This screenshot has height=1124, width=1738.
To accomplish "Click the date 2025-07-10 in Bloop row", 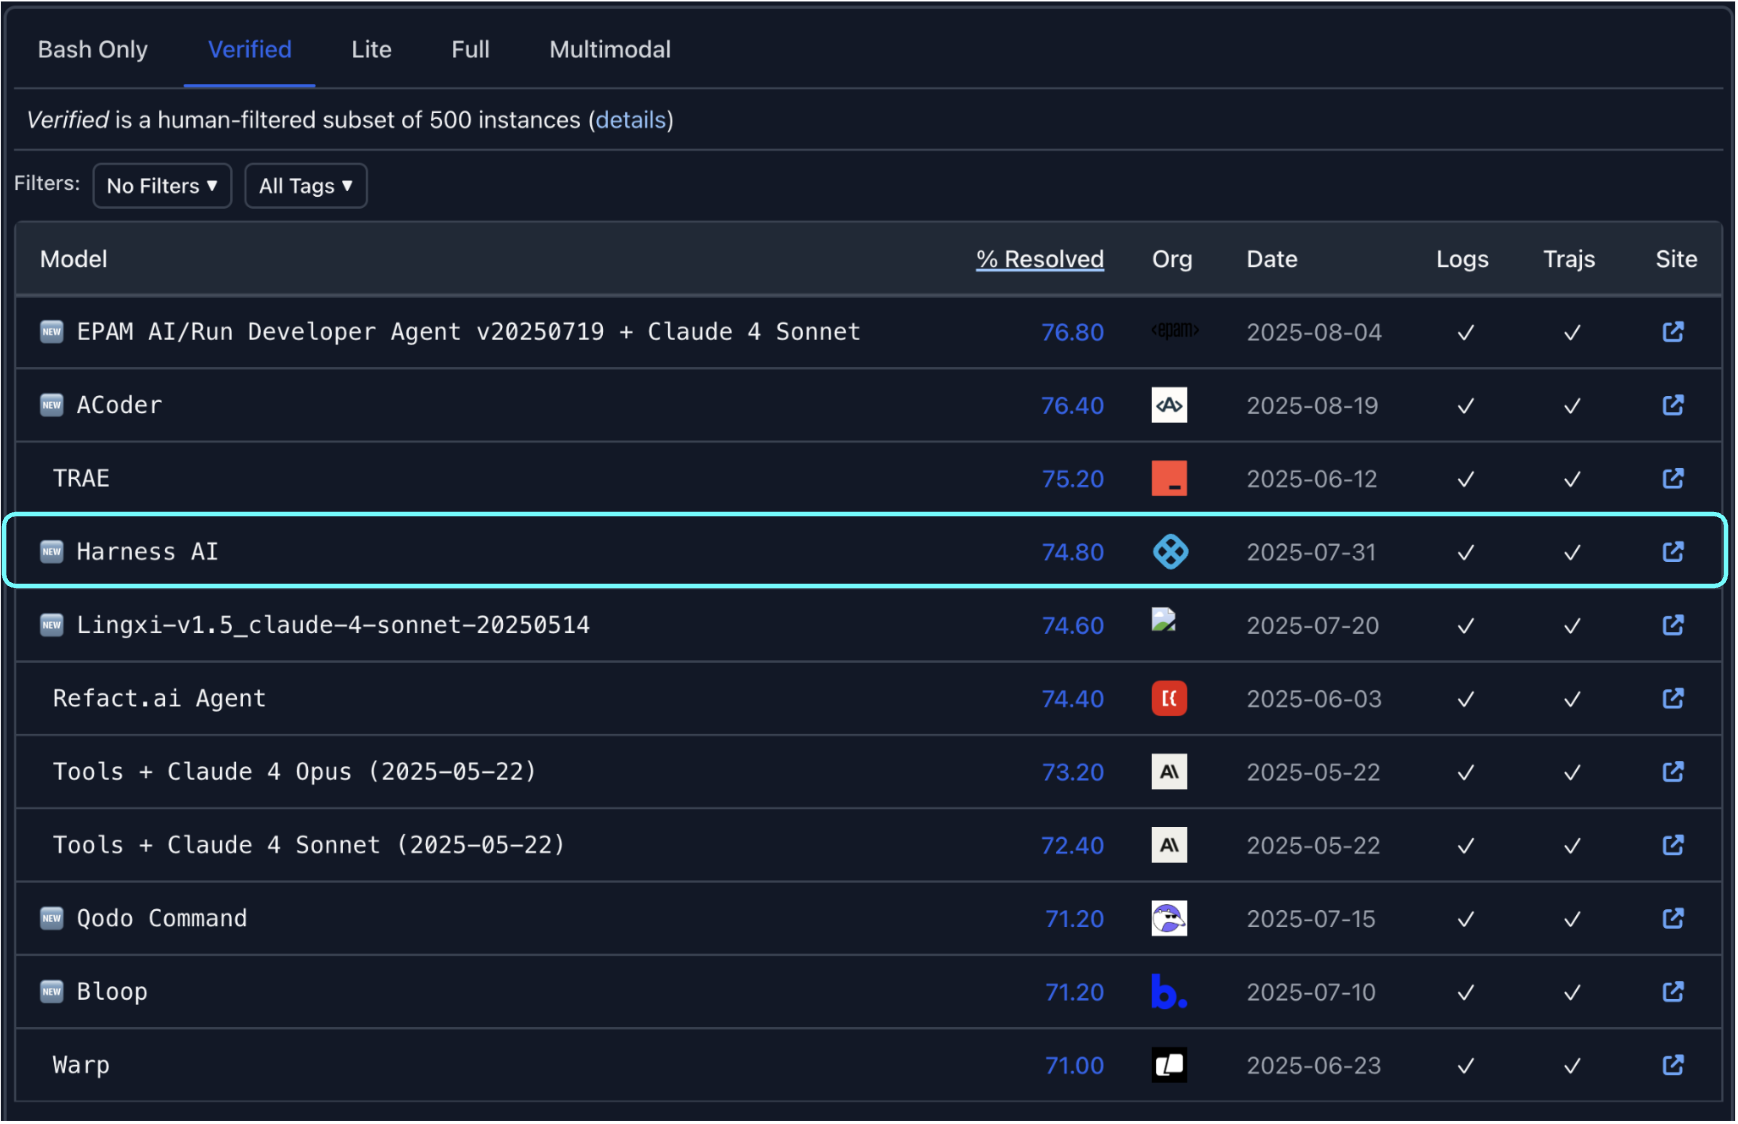I will (x=1311, y=993).
